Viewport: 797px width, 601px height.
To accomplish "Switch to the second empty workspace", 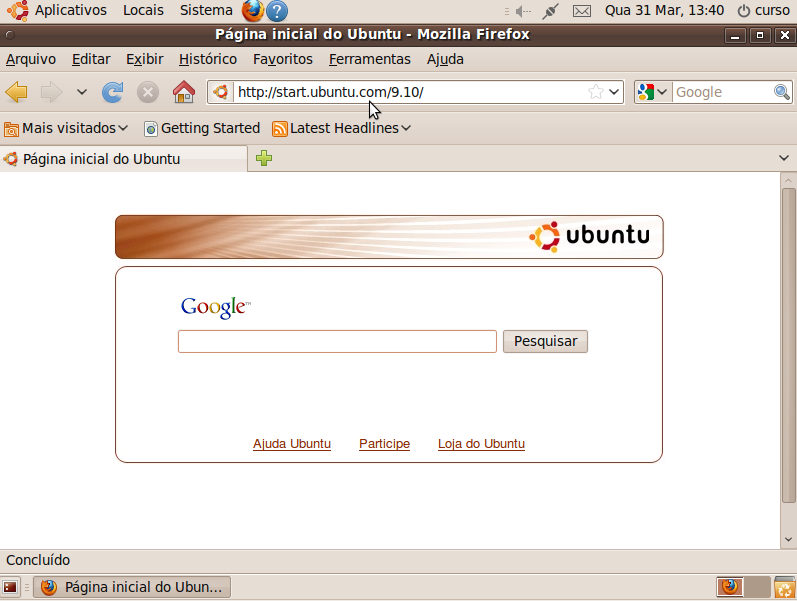I will (x=757, y=587).
